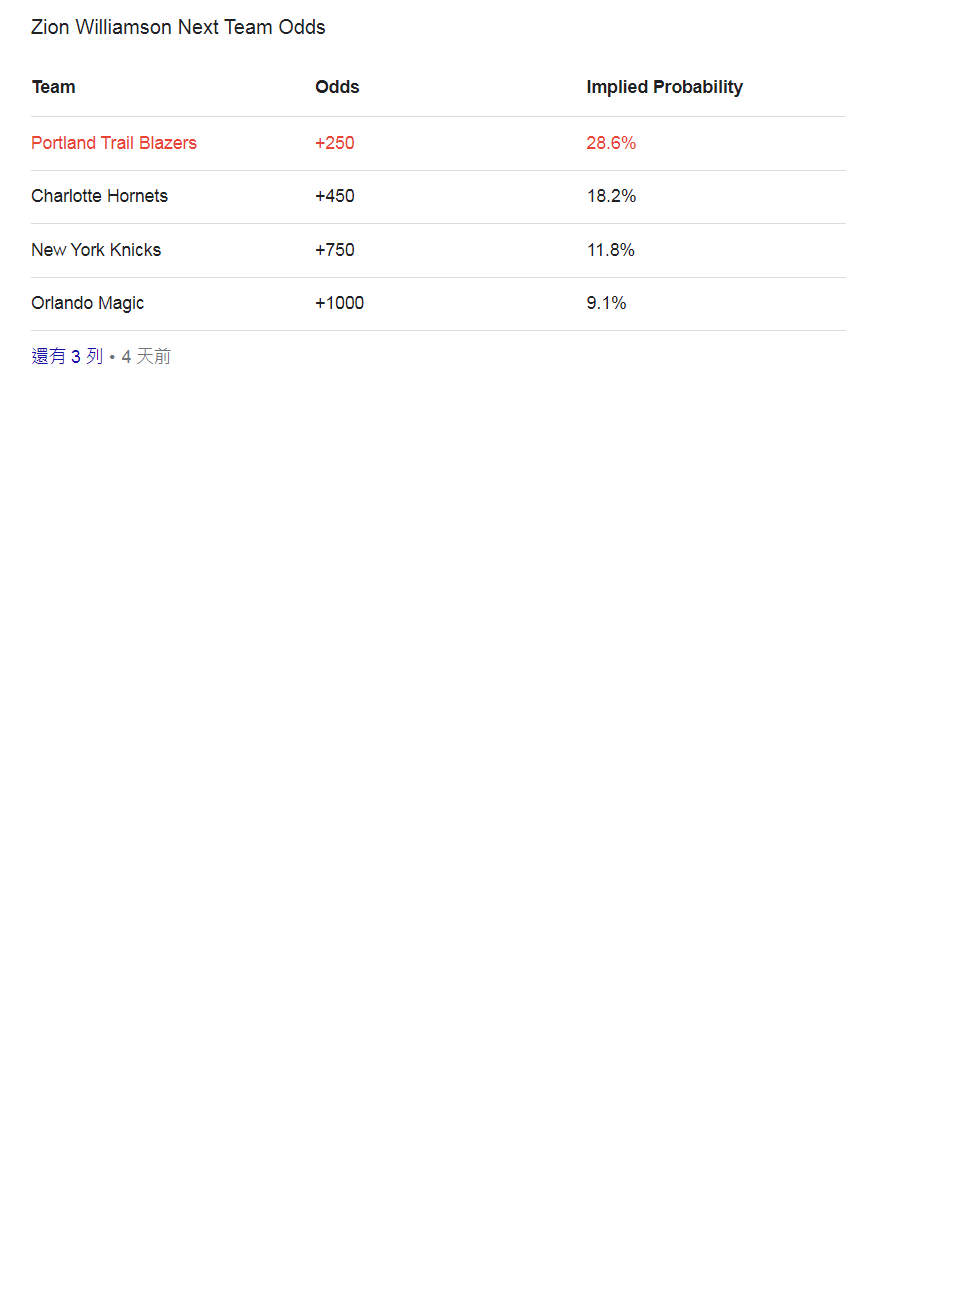Select the +450 odds cell
The height and width of the screenshot is (1295, 970).
(x=335, y=196)
